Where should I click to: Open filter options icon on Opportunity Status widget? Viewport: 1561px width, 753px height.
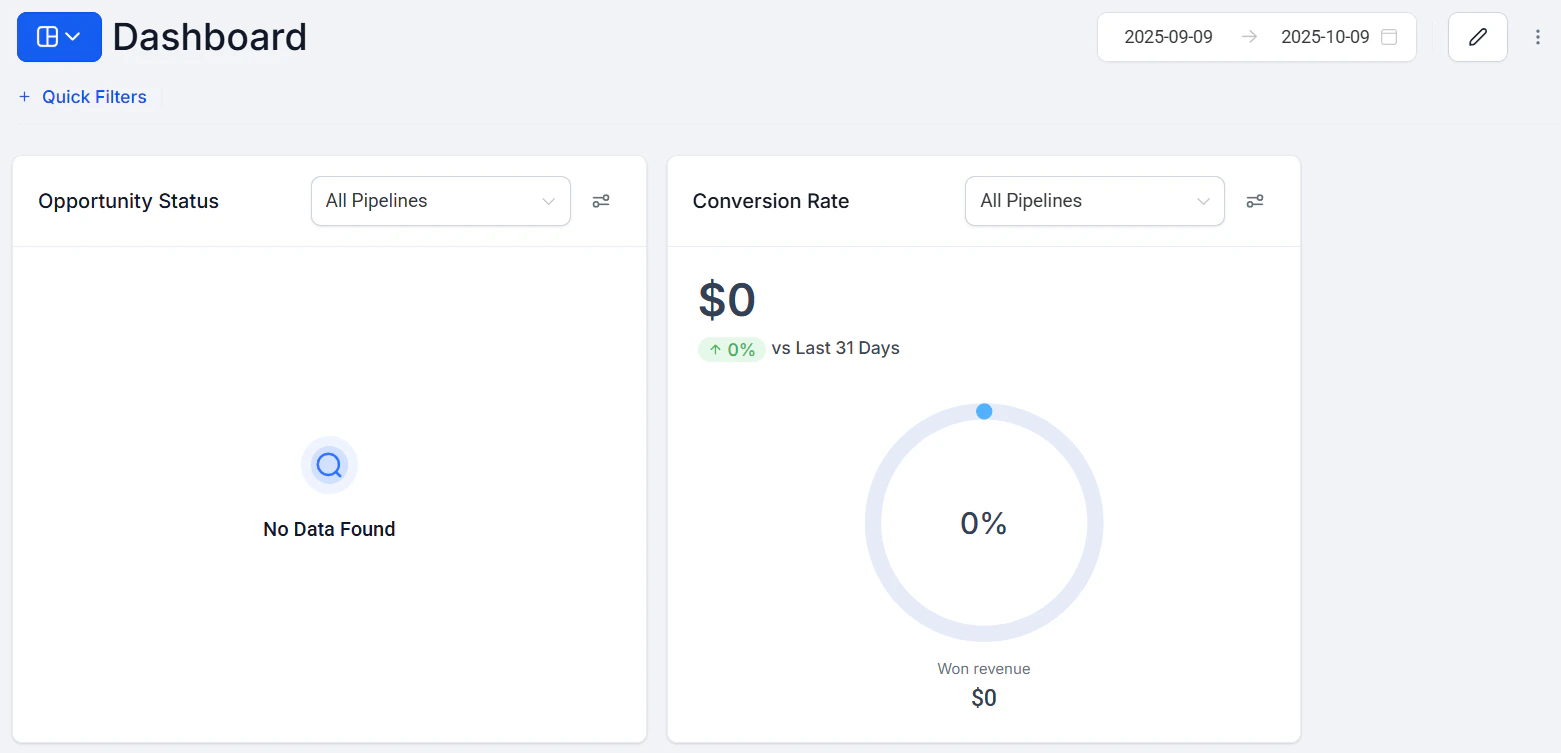601,201
